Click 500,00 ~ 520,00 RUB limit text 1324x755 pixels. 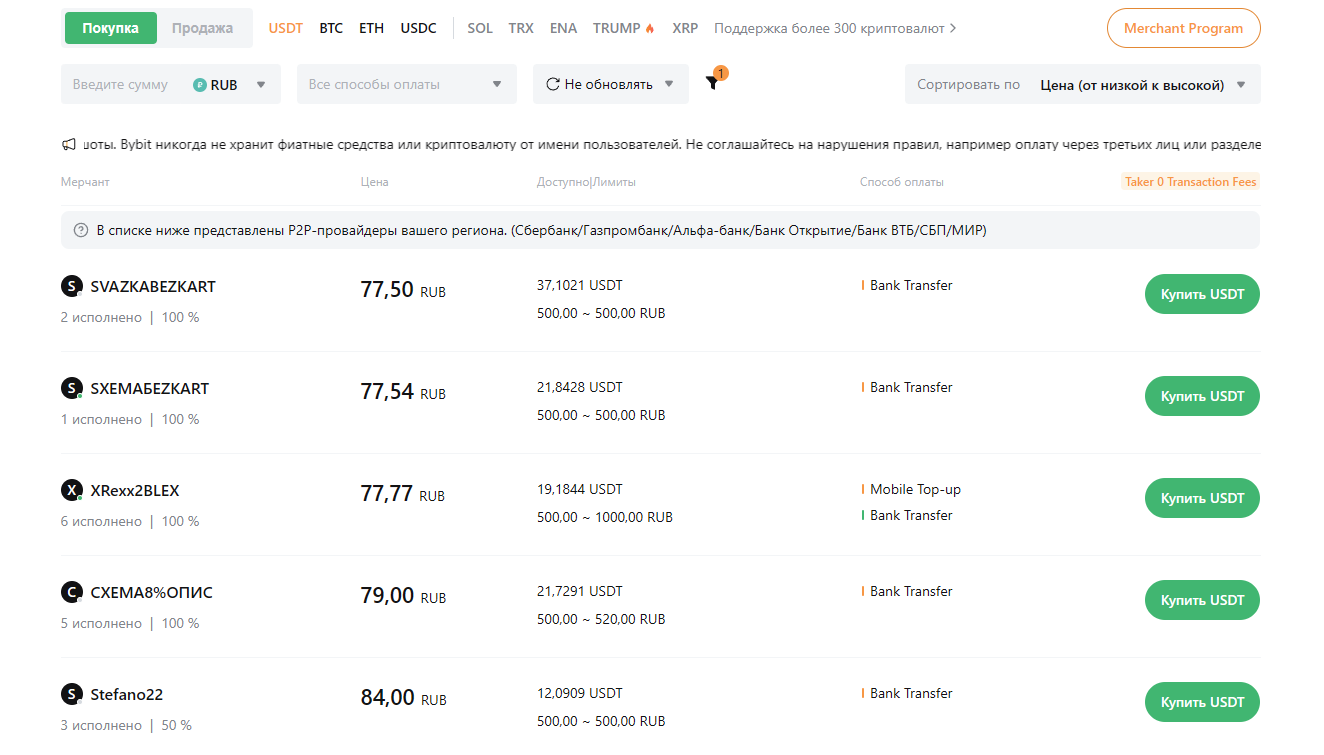601,620
